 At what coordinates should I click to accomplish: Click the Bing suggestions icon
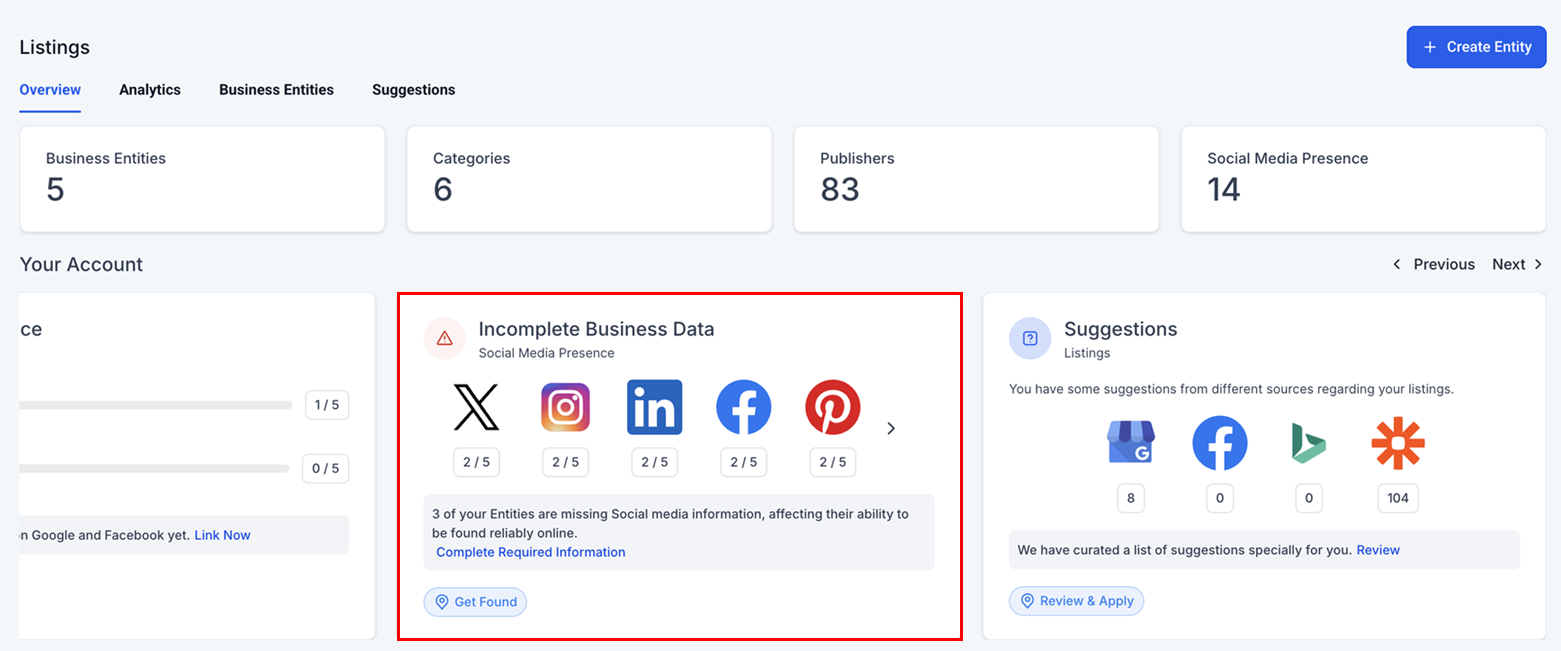pos(1308,443)
